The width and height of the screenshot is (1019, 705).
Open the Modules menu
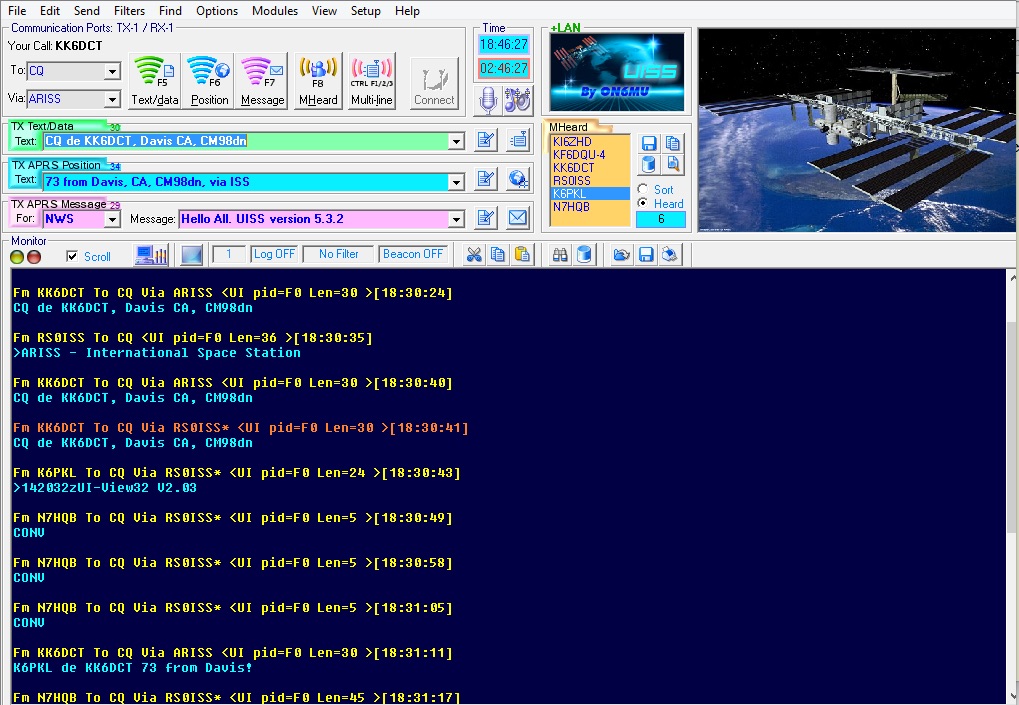tap(272, 11)
